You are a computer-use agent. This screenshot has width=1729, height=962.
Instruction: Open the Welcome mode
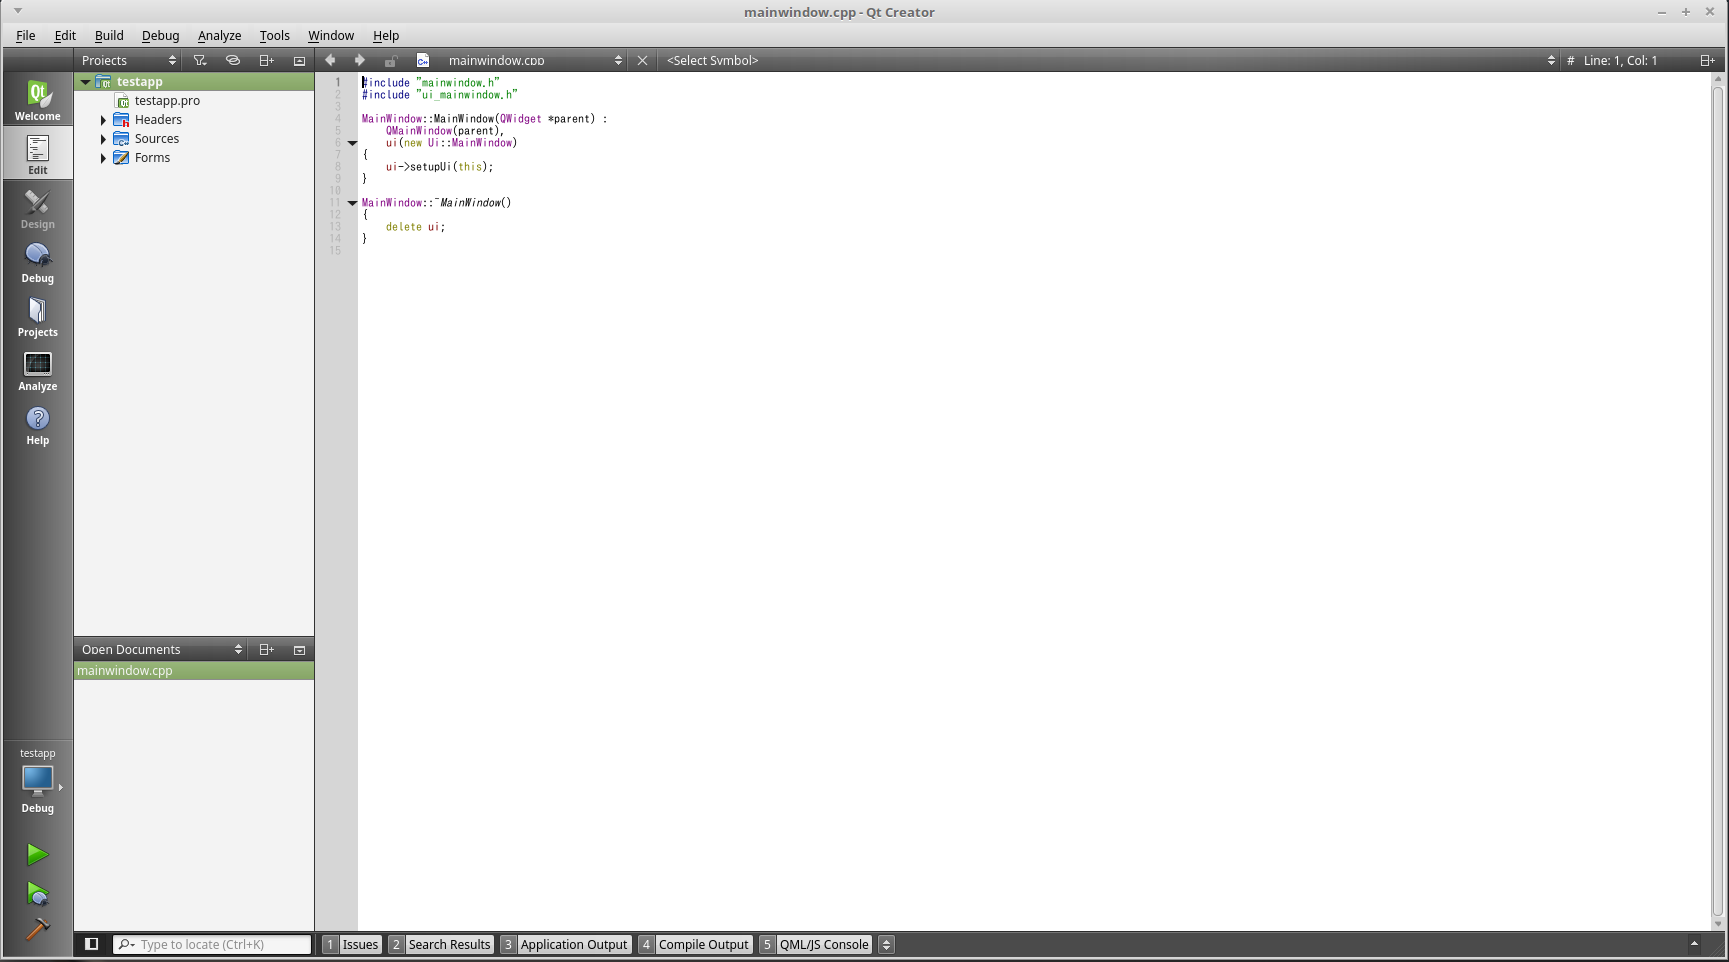coord(38,99)
